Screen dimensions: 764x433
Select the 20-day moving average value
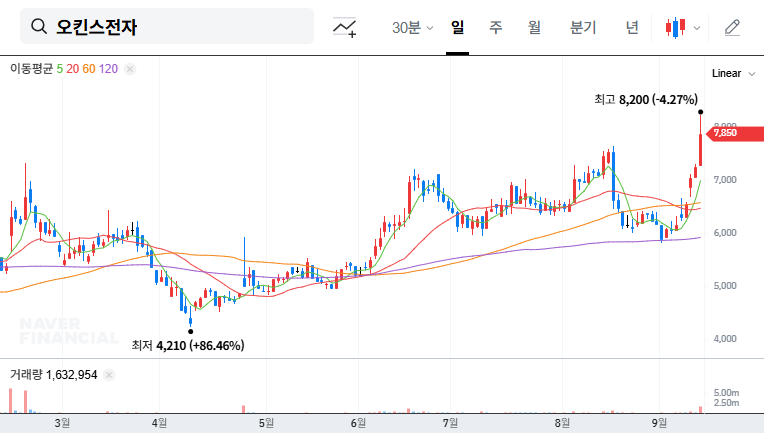tap(73, 69)
